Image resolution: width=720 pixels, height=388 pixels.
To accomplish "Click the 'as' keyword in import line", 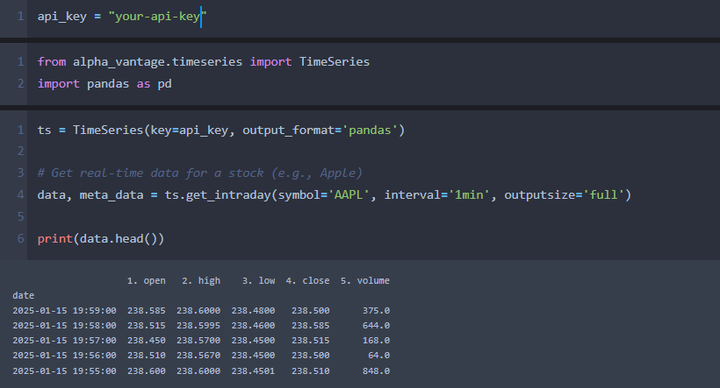I will coord(143,84).
